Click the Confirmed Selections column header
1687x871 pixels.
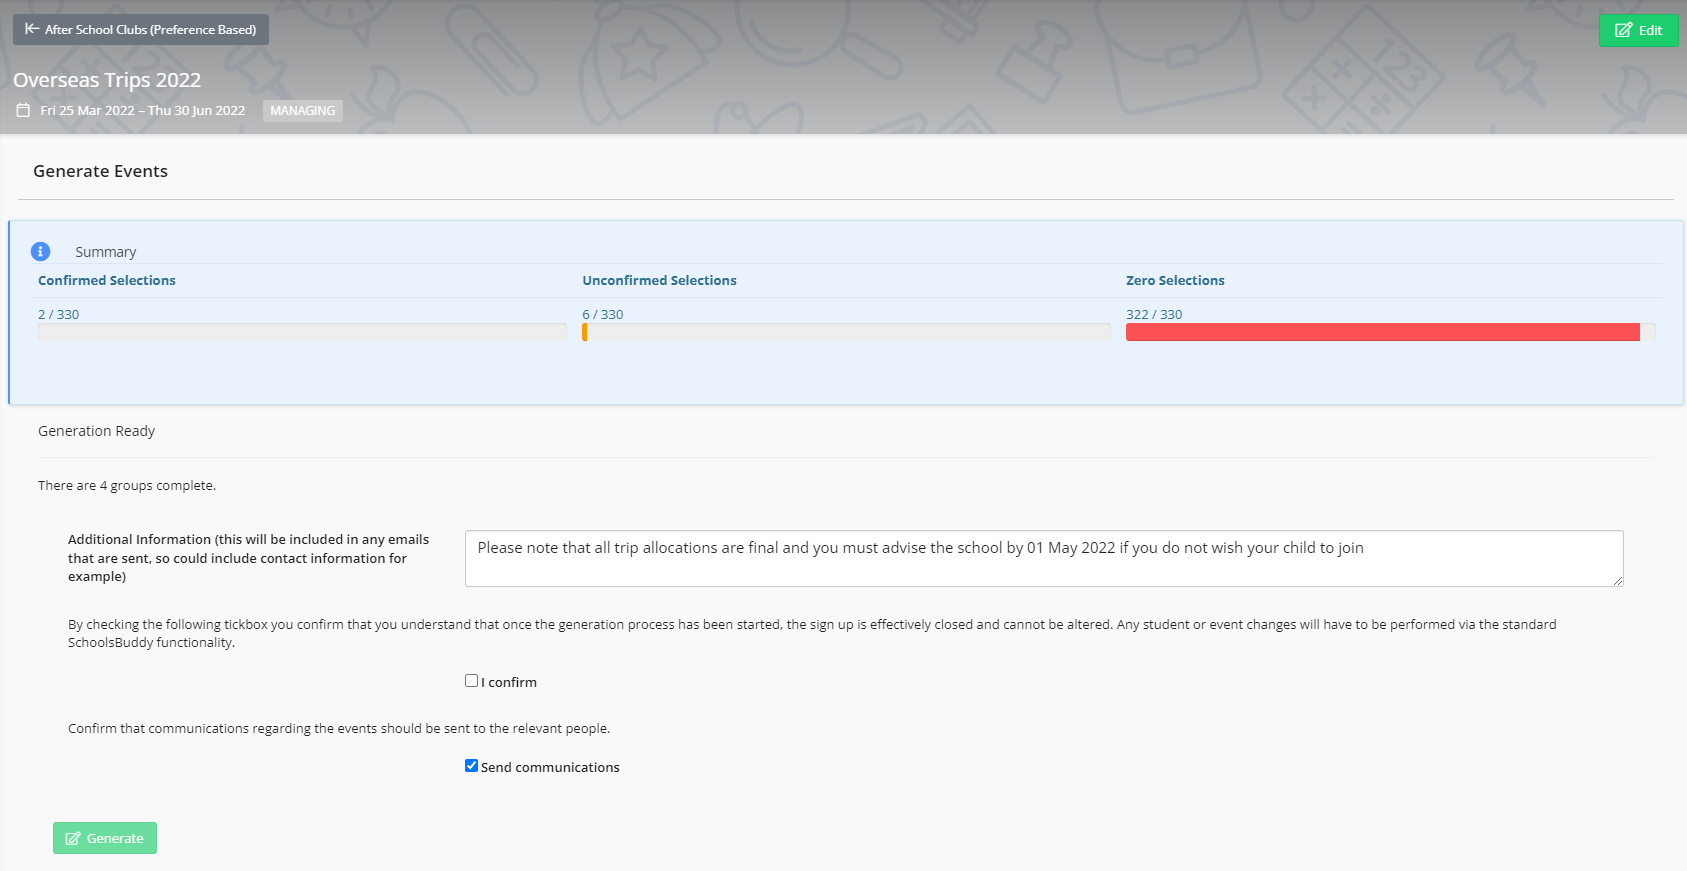click(x=107, y=281)
